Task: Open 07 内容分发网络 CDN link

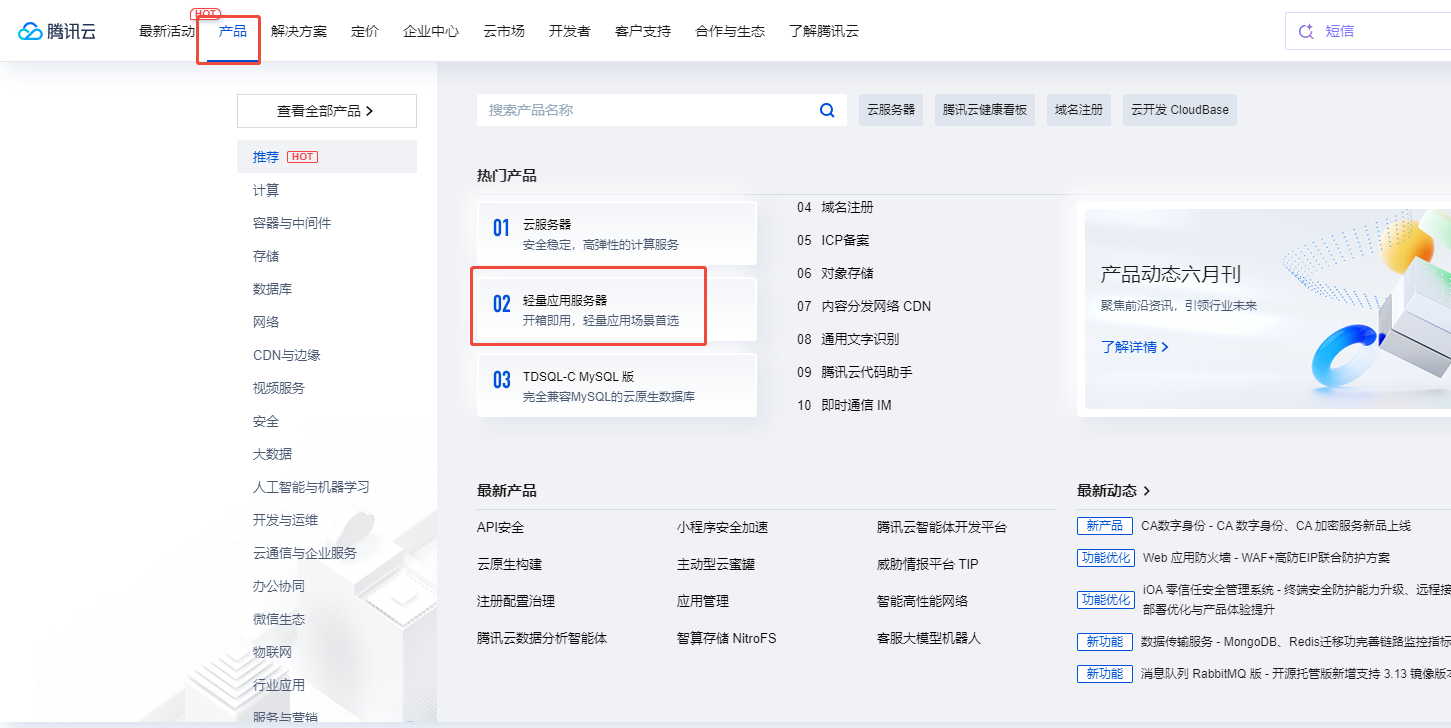Action: tap(864, 306)
